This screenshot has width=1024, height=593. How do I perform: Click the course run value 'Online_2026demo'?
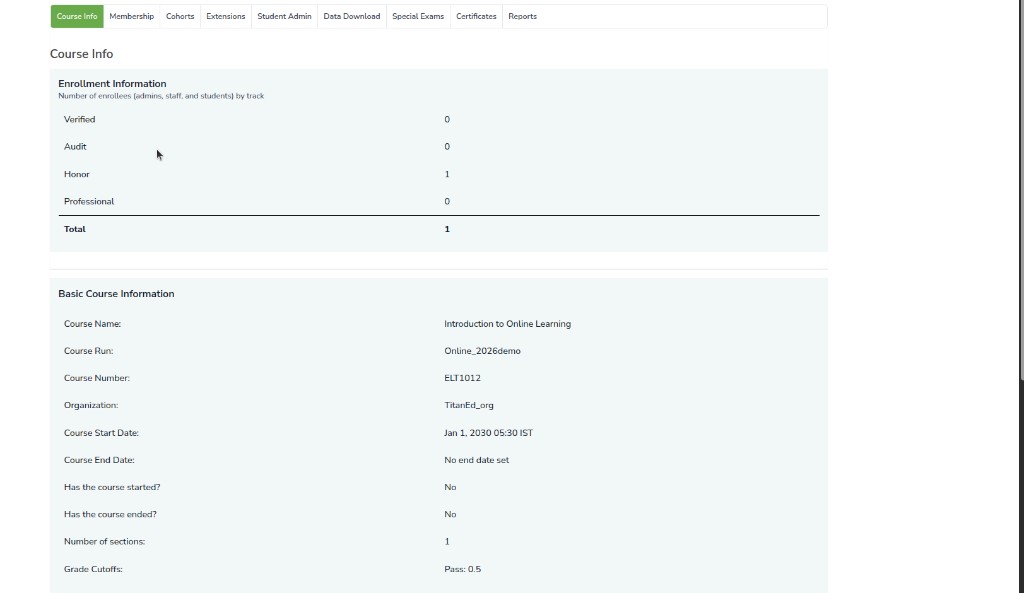(x=483, y=351)
